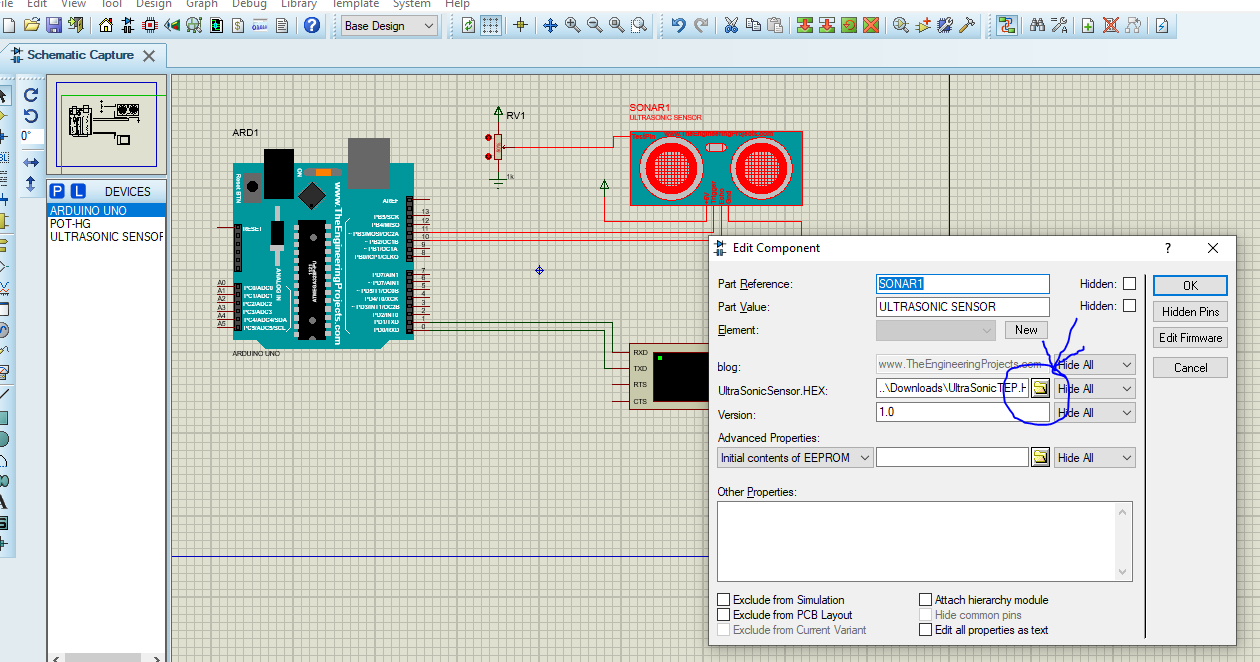The height and width of the screenshot is (662, 1260).
Task: Pan view with blue four-arrow icon
Action: click(x=550, y=25)
